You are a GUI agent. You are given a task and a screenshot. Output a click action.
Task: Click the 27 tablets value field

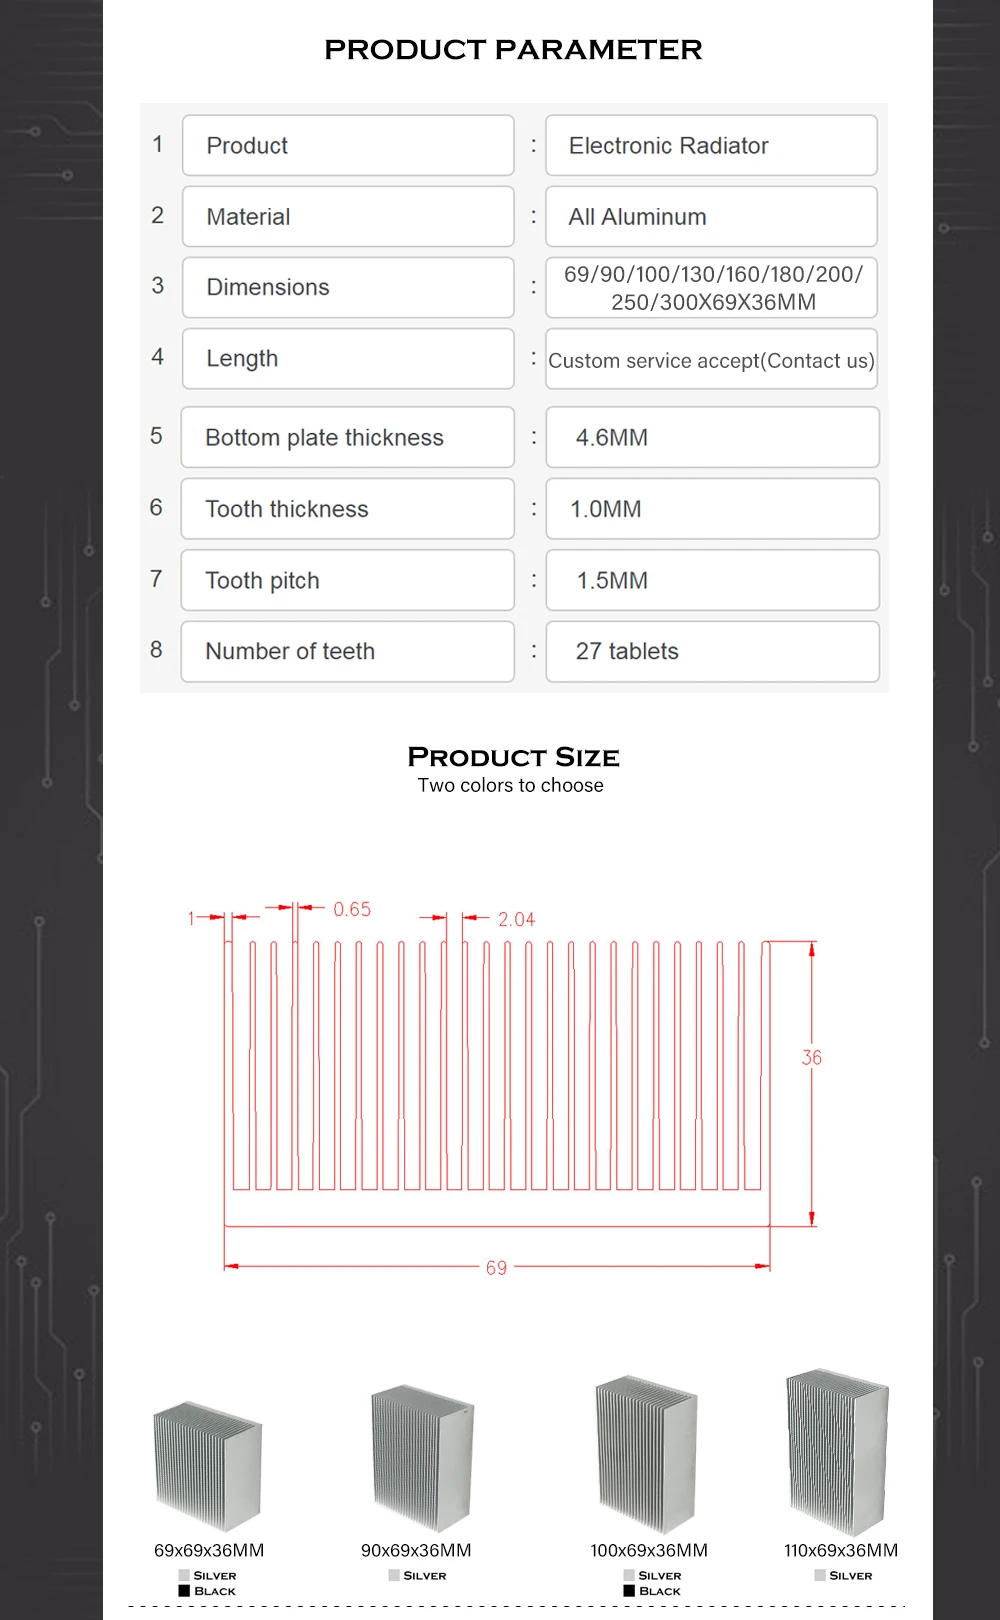pyautogui.click(x=712, y=651)
